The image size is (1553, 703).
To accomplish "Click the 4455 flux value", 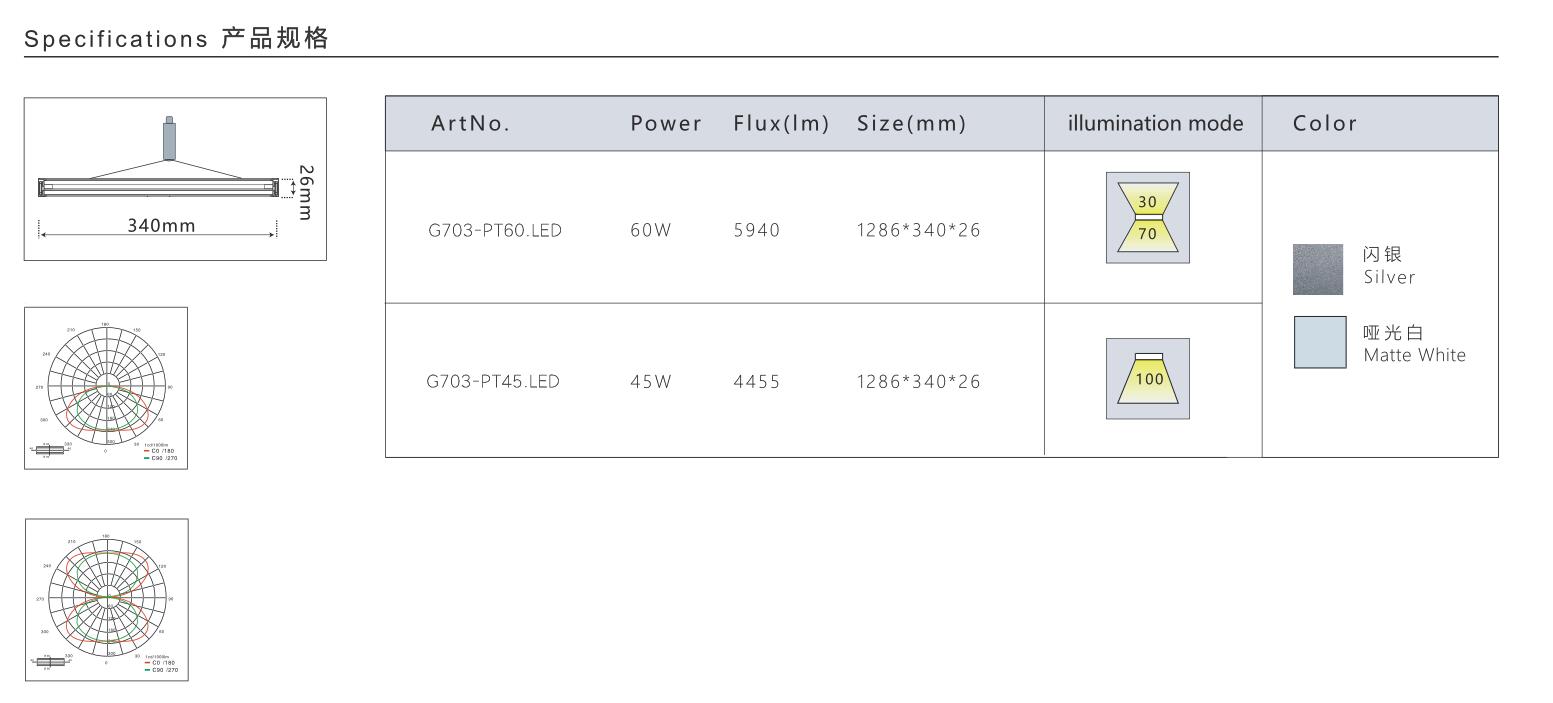I will click(x=756, y=381).
